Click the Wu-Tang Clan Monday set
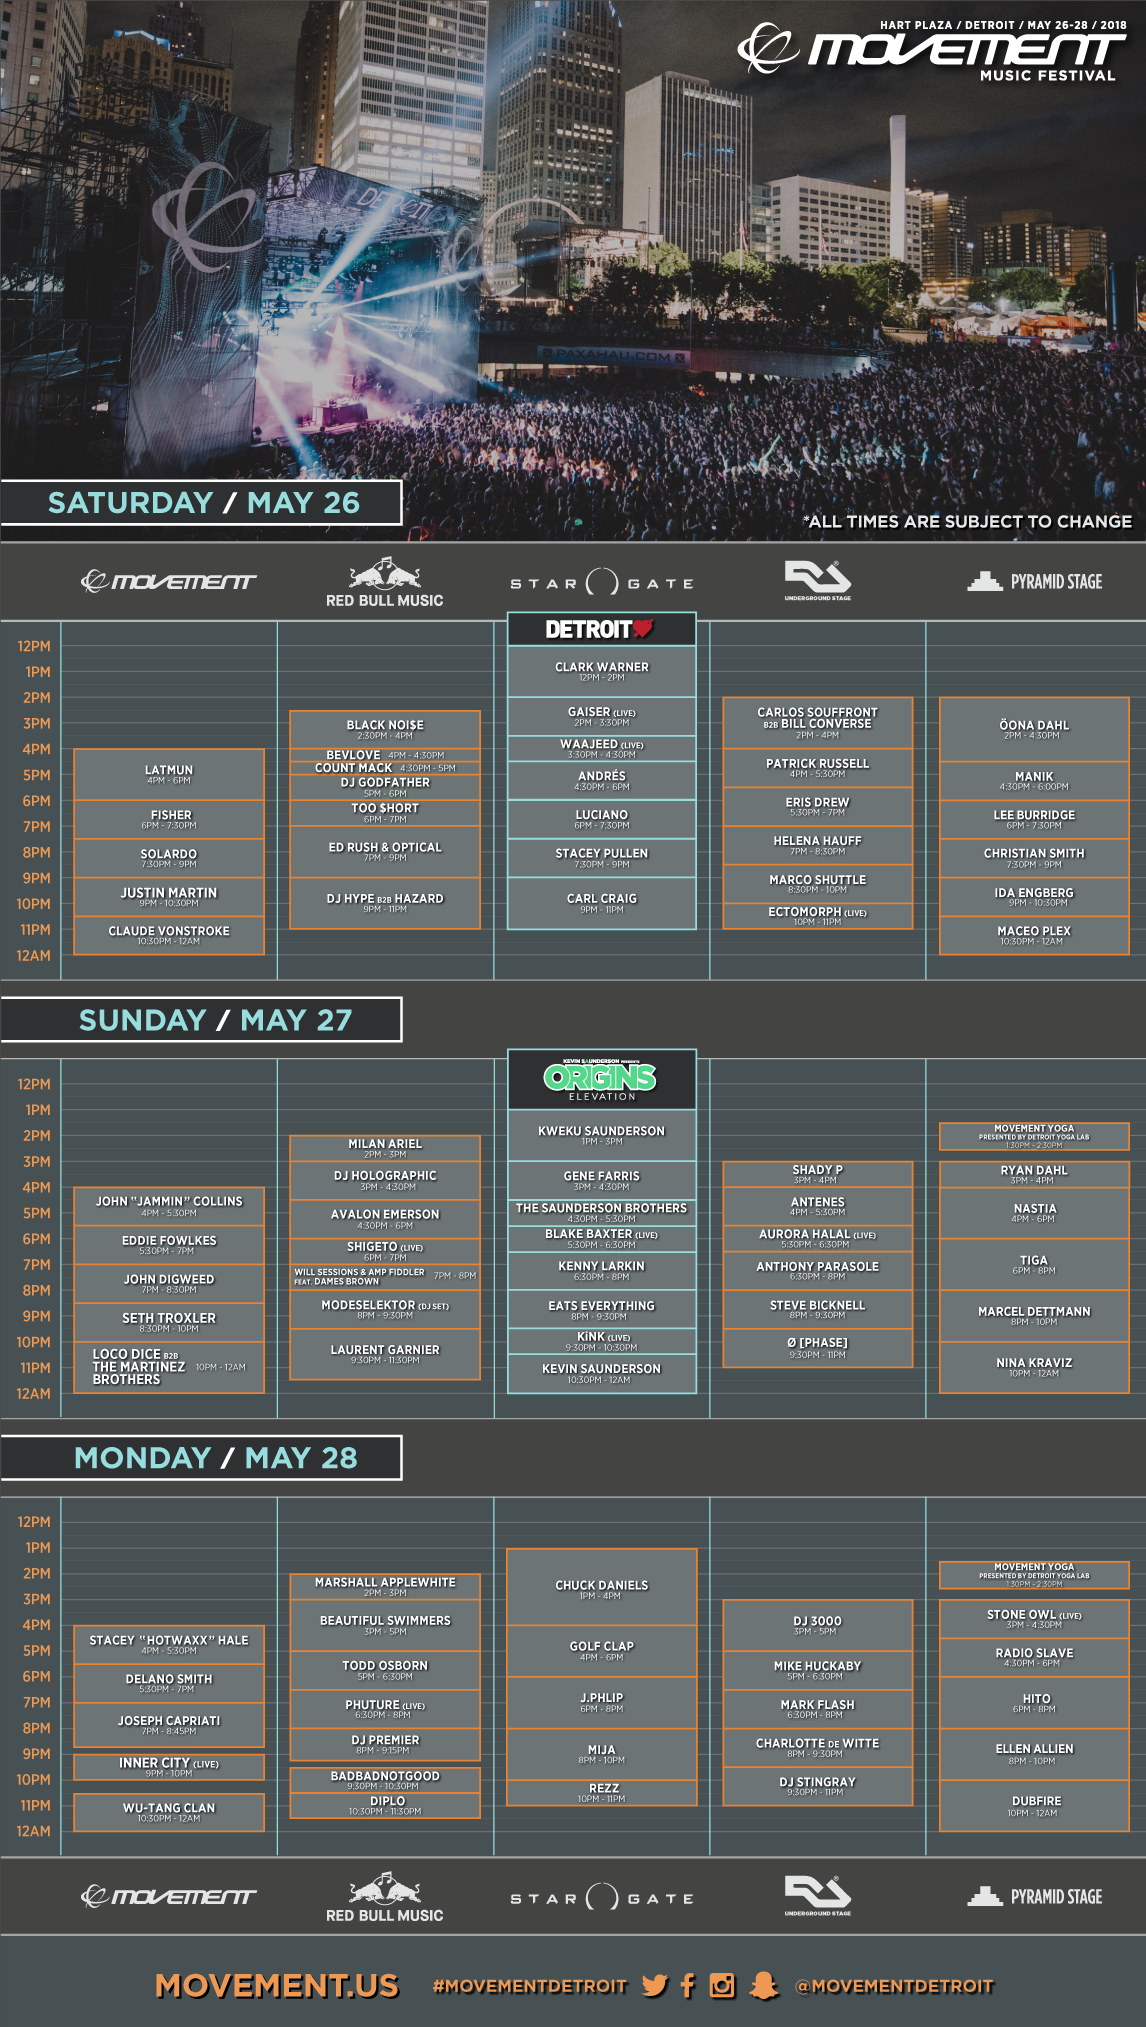The image size is (1146, 2027). tap(169, 1812)
